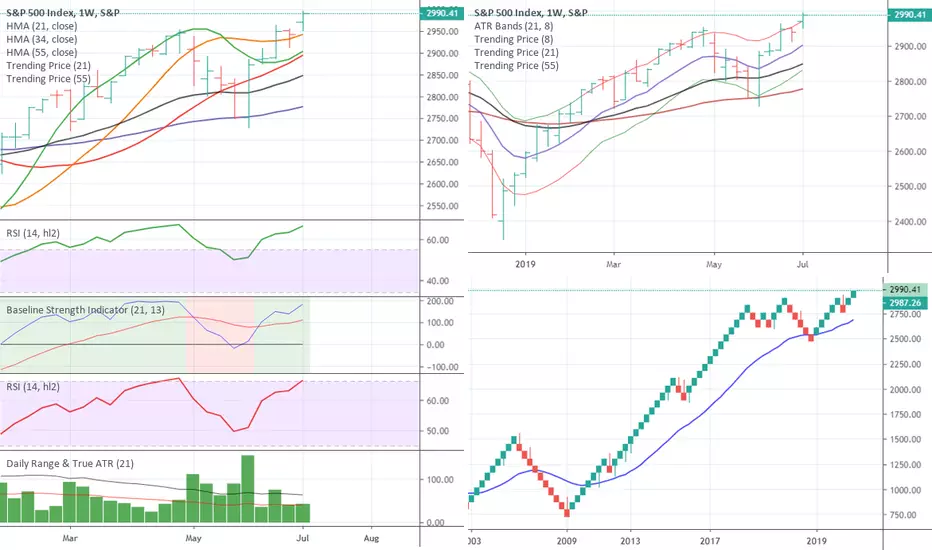Click the RSI (14, hl2) label of red-line pane
Image resolution: width=932 pixels, height=550 pixels.
33,386
